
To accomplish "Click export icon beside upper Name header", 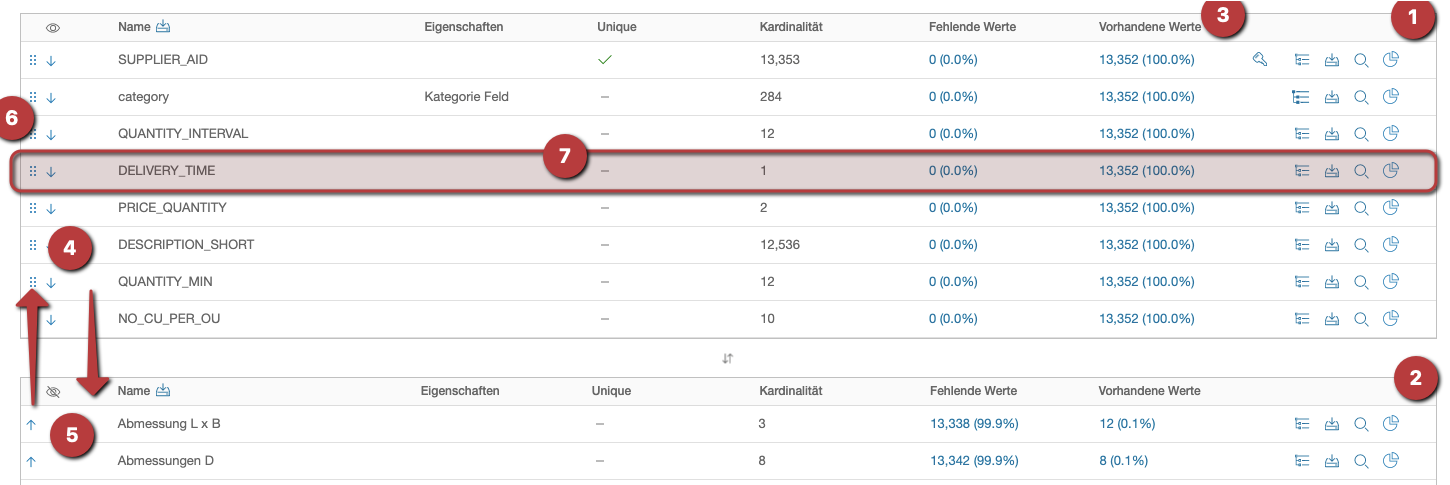I will point(163,27).
